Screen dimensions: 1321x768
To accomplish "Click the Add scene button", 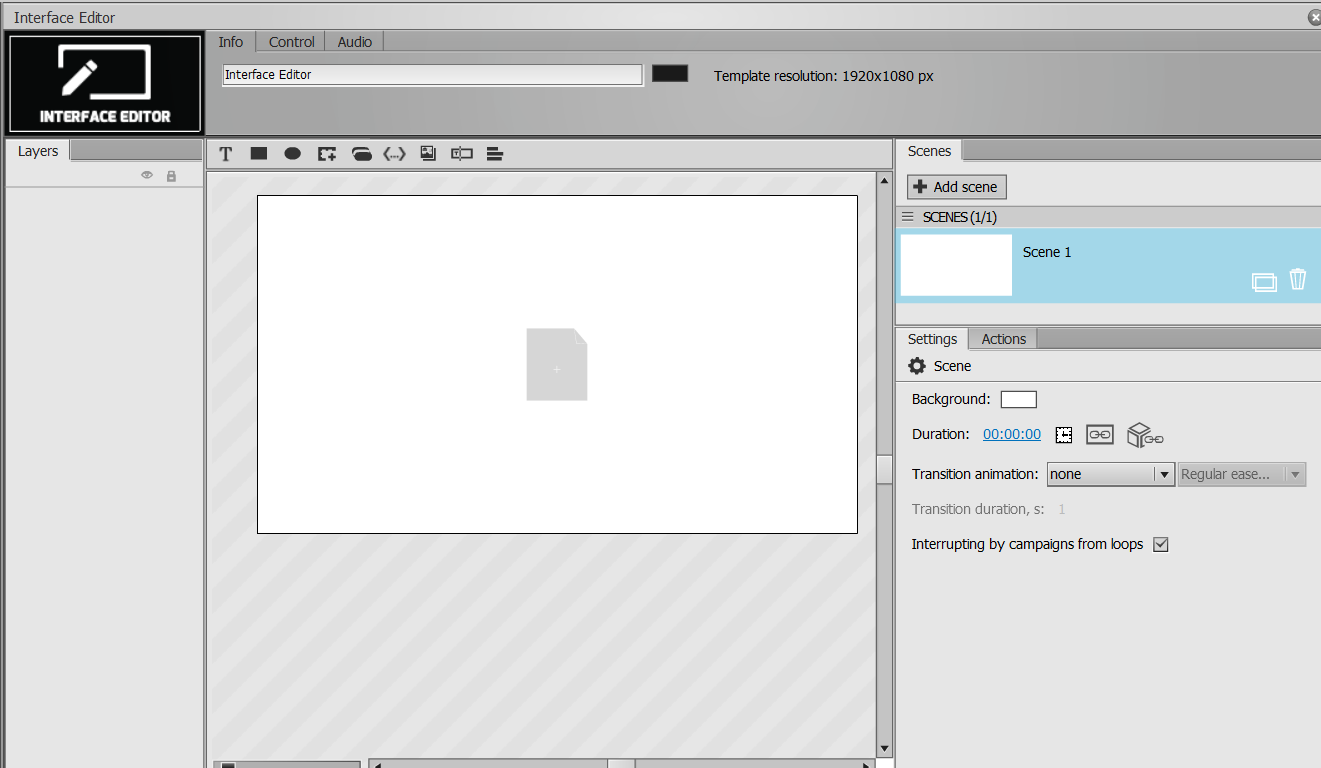I will [957, 187].
